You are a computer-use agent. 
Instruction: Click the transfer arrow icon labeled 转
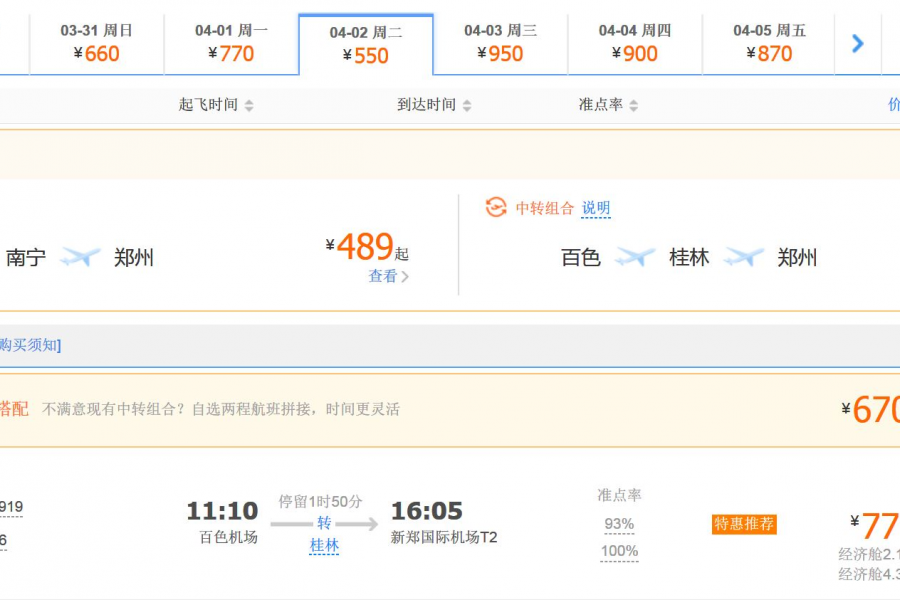[325, 521]
